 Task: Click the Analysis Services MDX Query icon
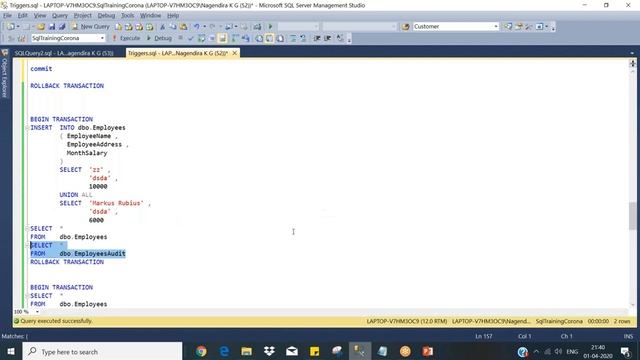129,27
